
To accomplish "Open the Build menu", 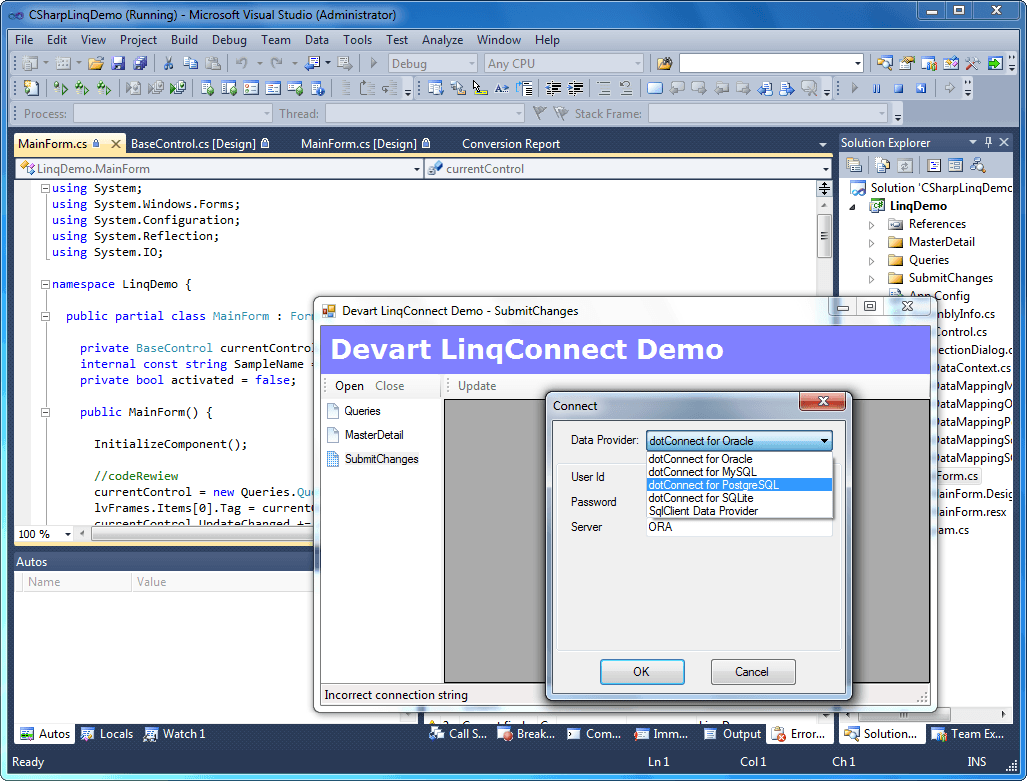I will pos(184,40).
